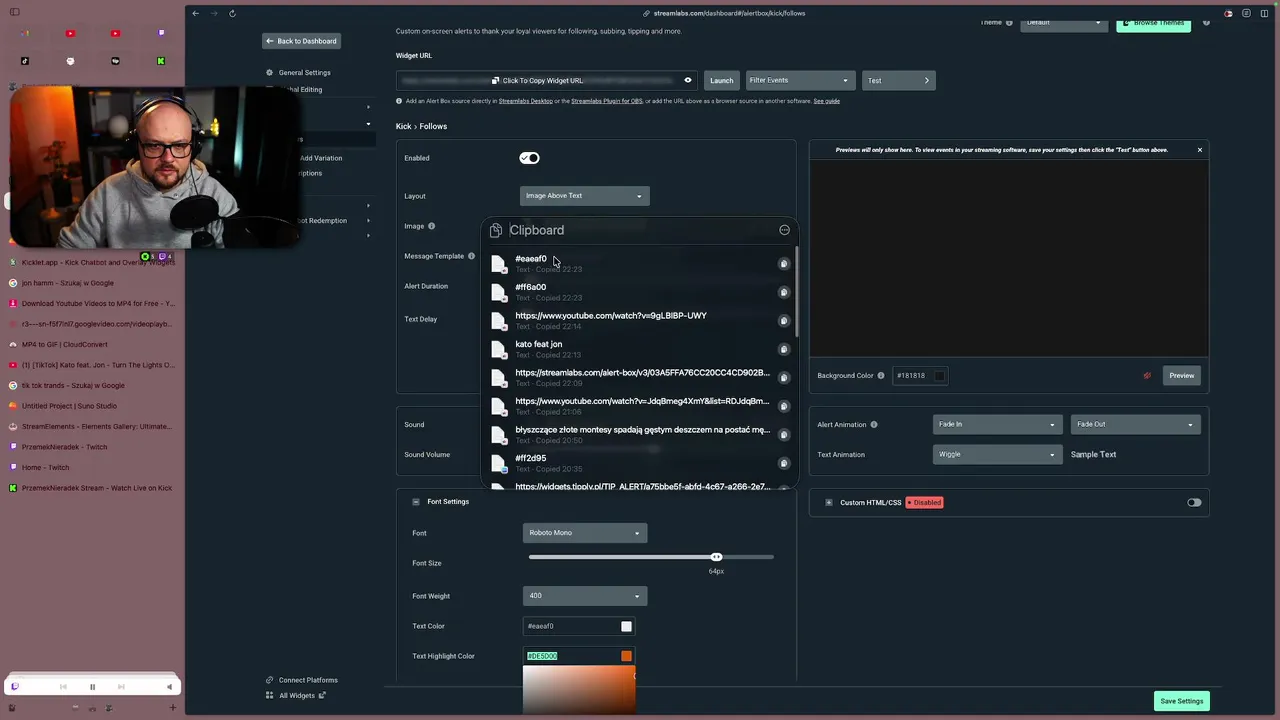This screenshot has width=1280, height=720.
Task: Open the pinned Kick tab icon
Action: (160, 61)
